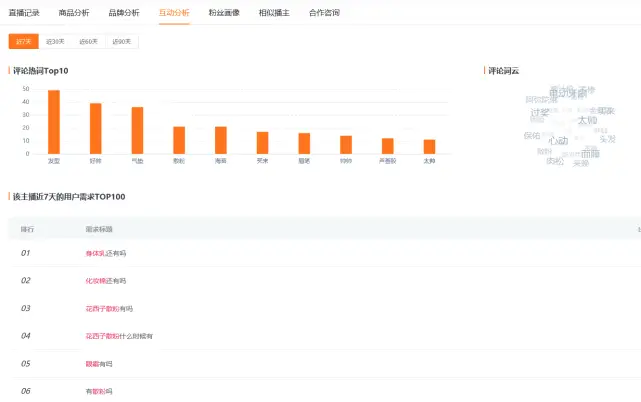This screenshot has height=402, width=641.
Task: Click the 发型 bar in chart
Action: [x=54, y=122]
